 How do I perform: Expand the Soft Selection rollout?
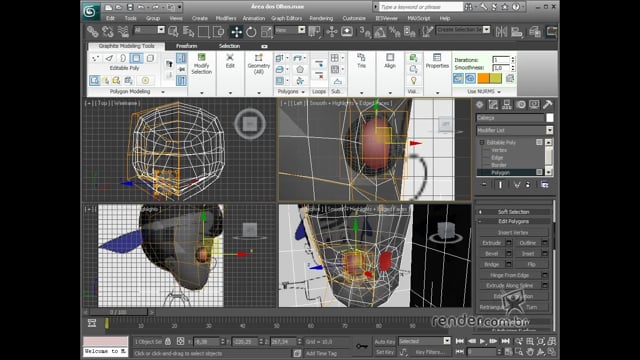[x=513, y=212]
